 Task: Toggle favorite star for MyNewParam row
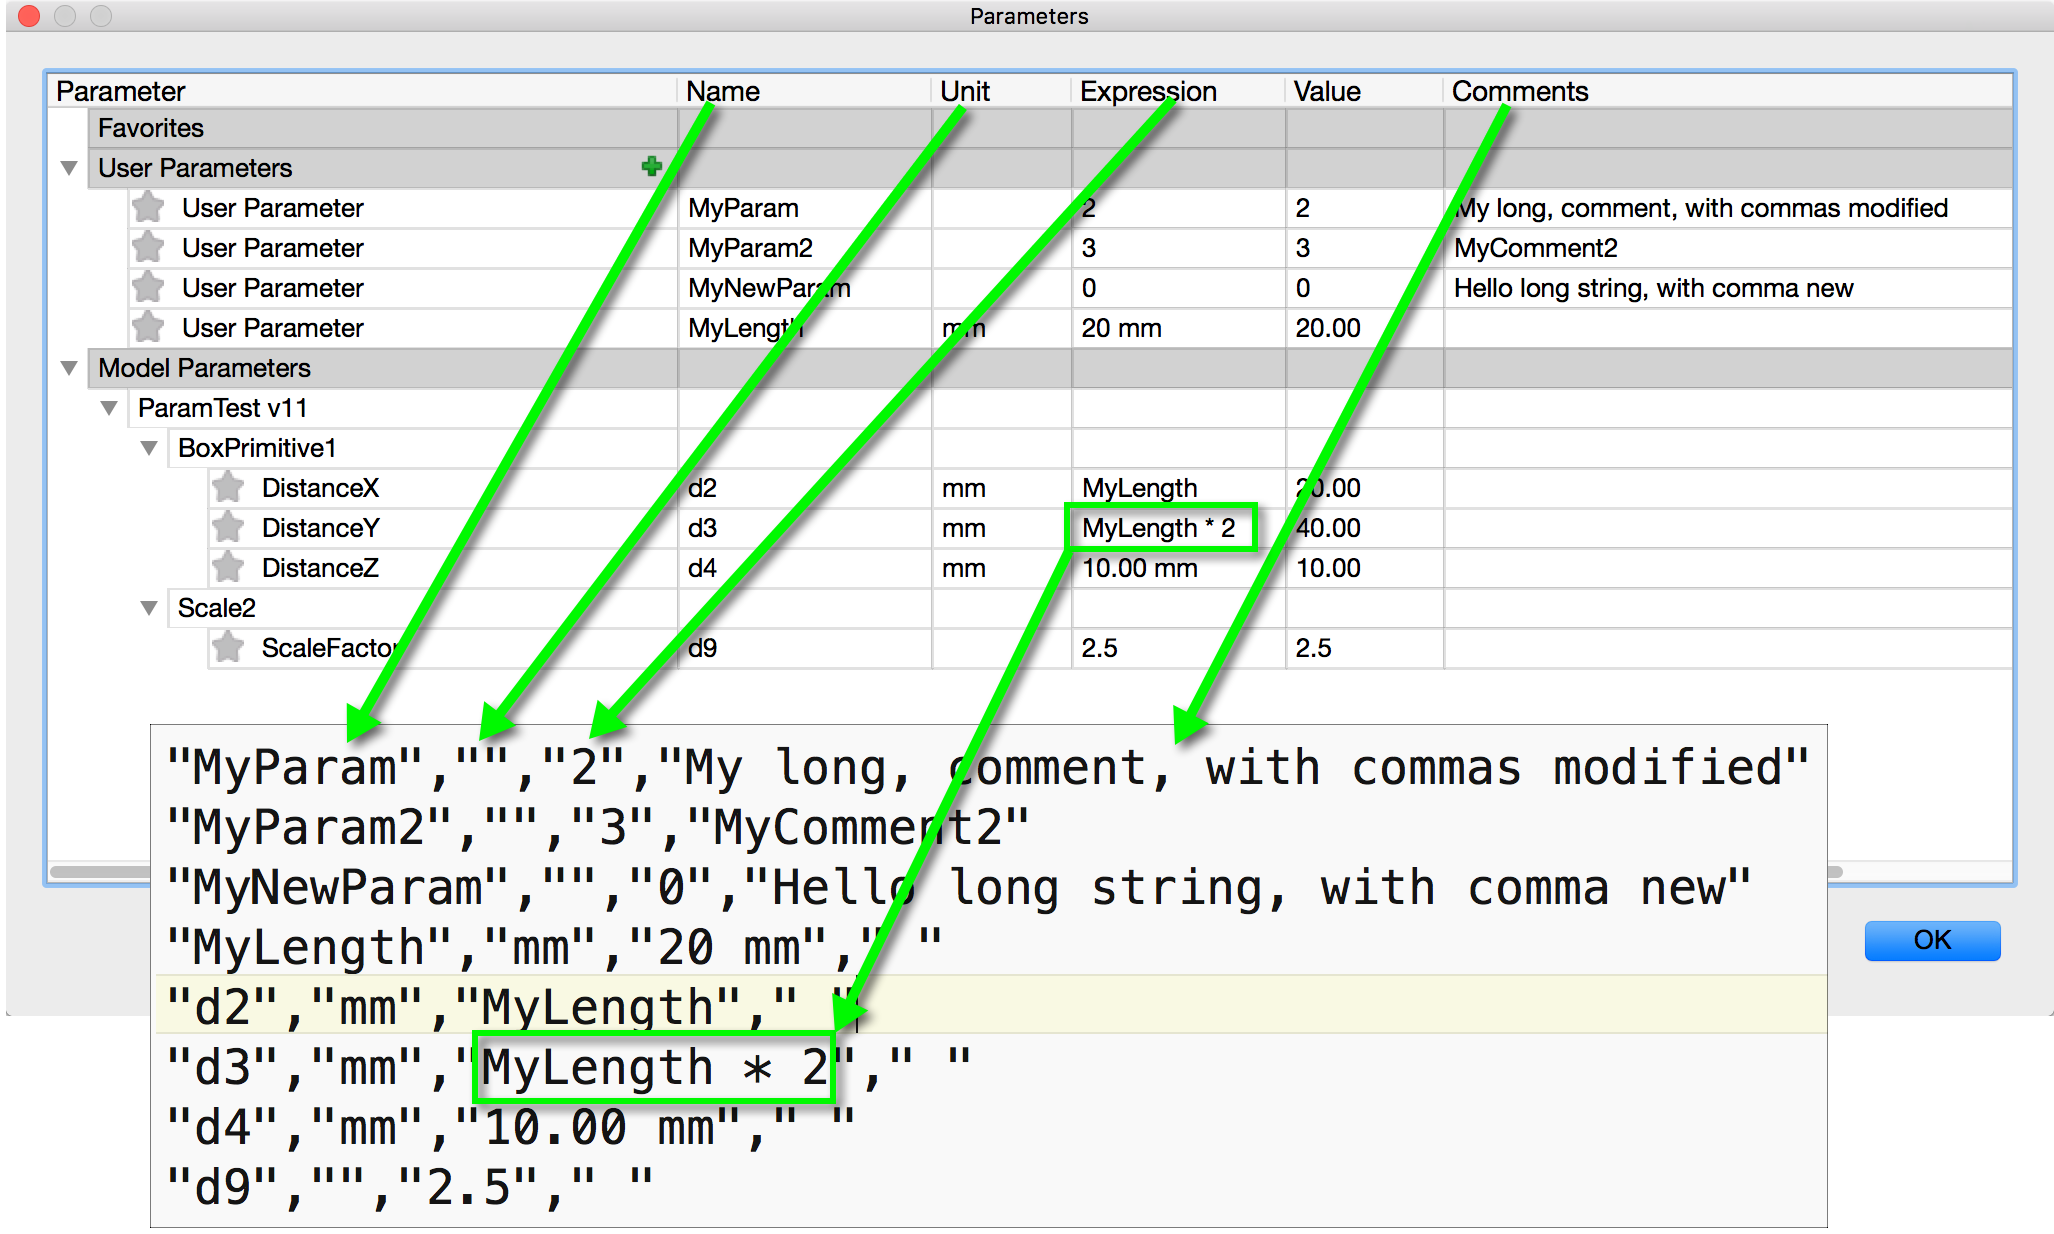click(148, 287)
